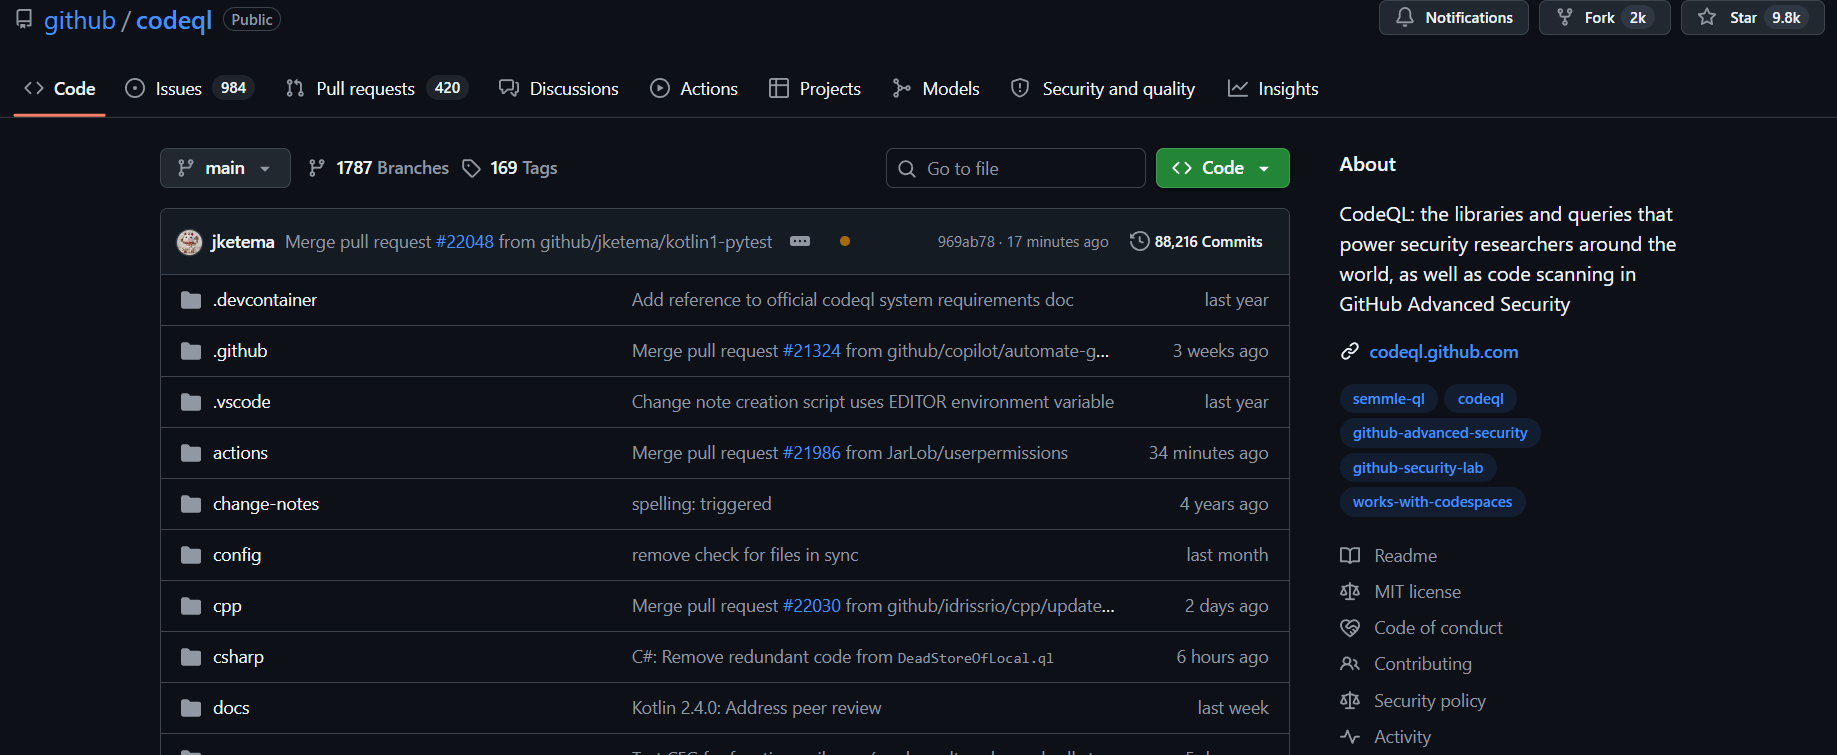Screen dimensions: 1837x755
Task: Click the works-with-codespaces topic tag
Action: (x=1432, y=502)
